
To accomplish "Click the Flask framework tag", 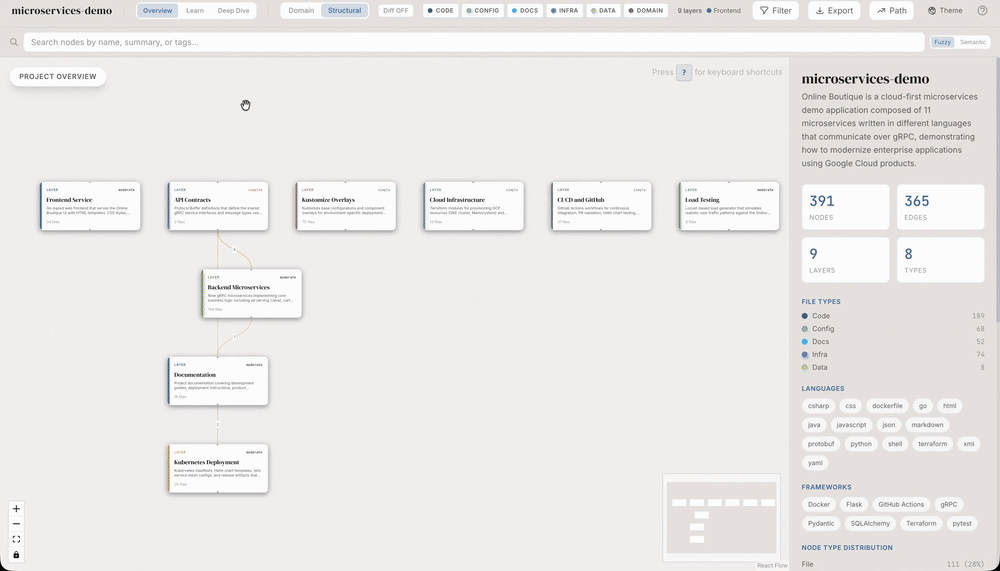I will [854, 505].
